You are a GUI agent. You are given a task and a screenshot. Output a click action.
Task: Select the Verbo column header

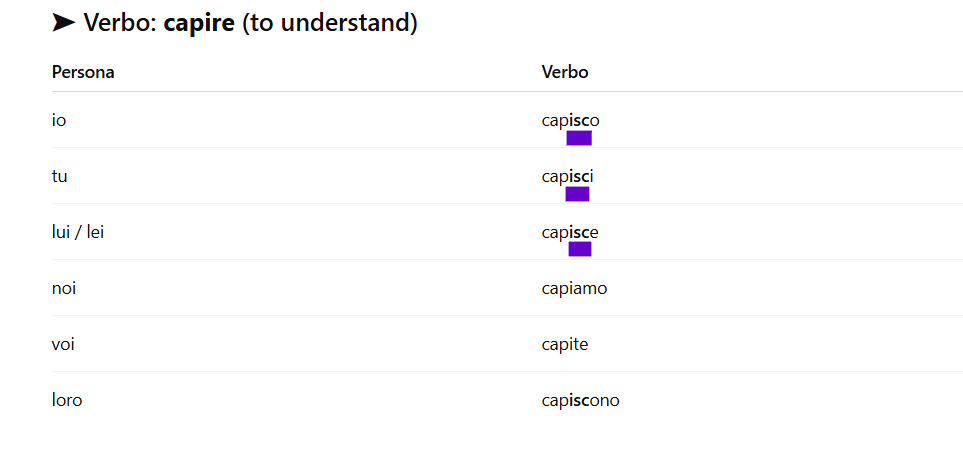point(565,72)
